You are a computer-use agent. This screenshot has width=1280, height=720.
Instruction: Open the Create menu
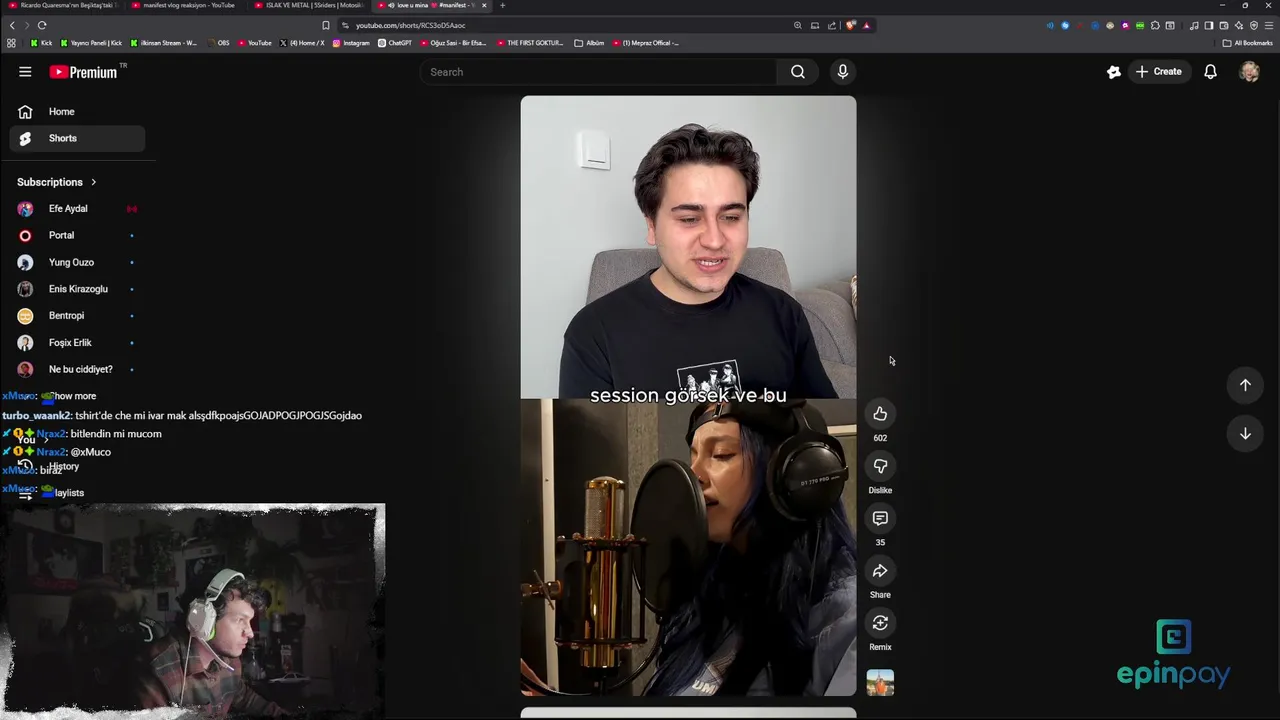(1159, 72)
